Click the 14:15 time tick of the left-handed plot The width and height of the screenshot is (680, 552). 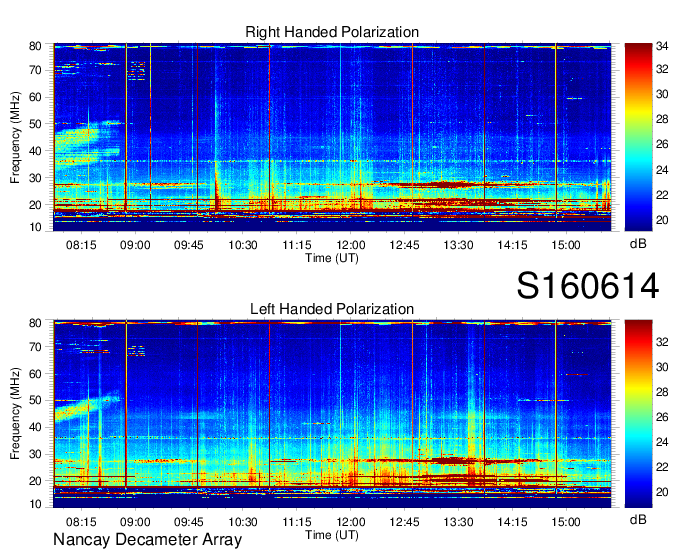pos(512,522)
